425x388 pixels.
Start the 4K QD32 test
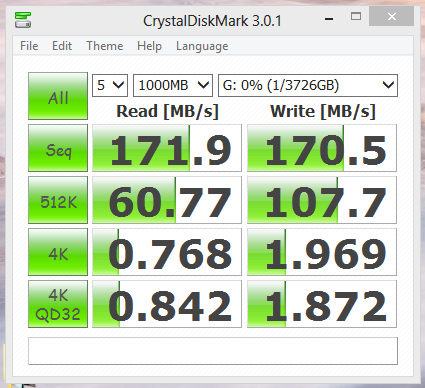pyautogui.click(x=58, y=304)
